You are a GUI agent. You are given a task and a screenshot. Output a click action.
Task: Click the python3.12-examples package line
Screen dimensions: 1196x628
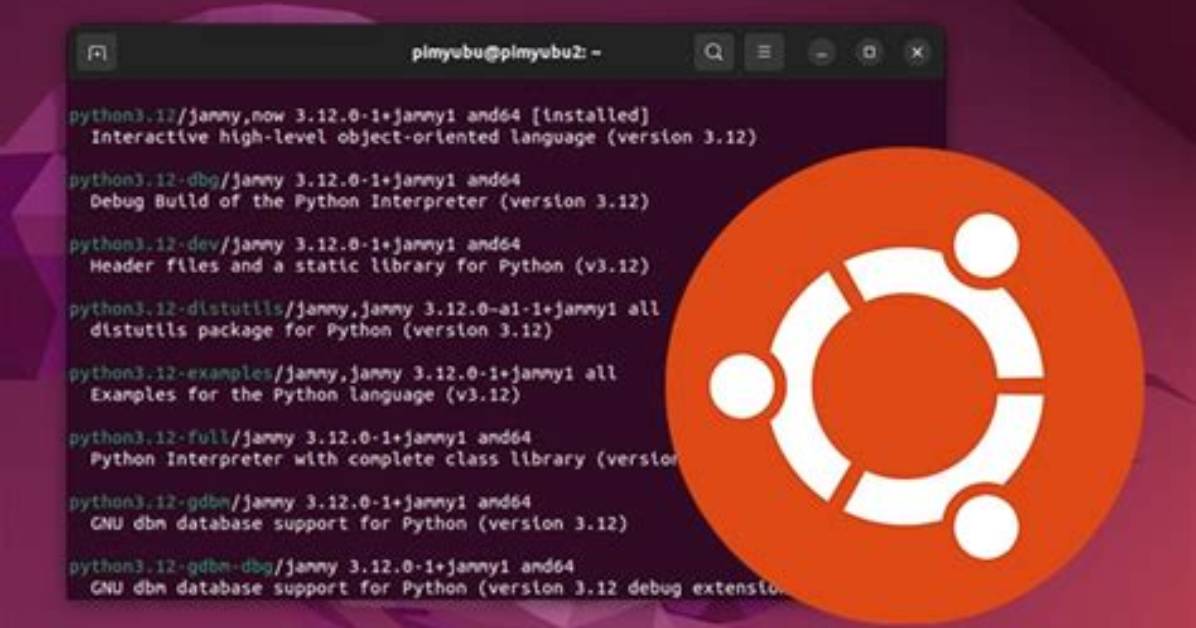click(342, 373)
